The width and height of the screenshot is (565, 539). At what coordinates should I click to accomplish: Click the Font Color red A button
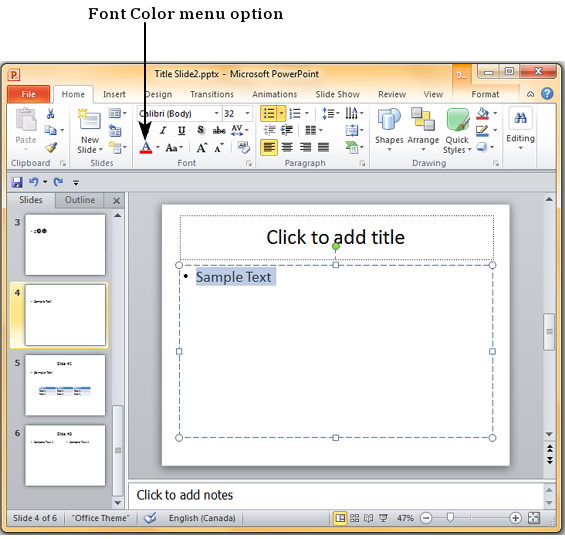point(146,148)
